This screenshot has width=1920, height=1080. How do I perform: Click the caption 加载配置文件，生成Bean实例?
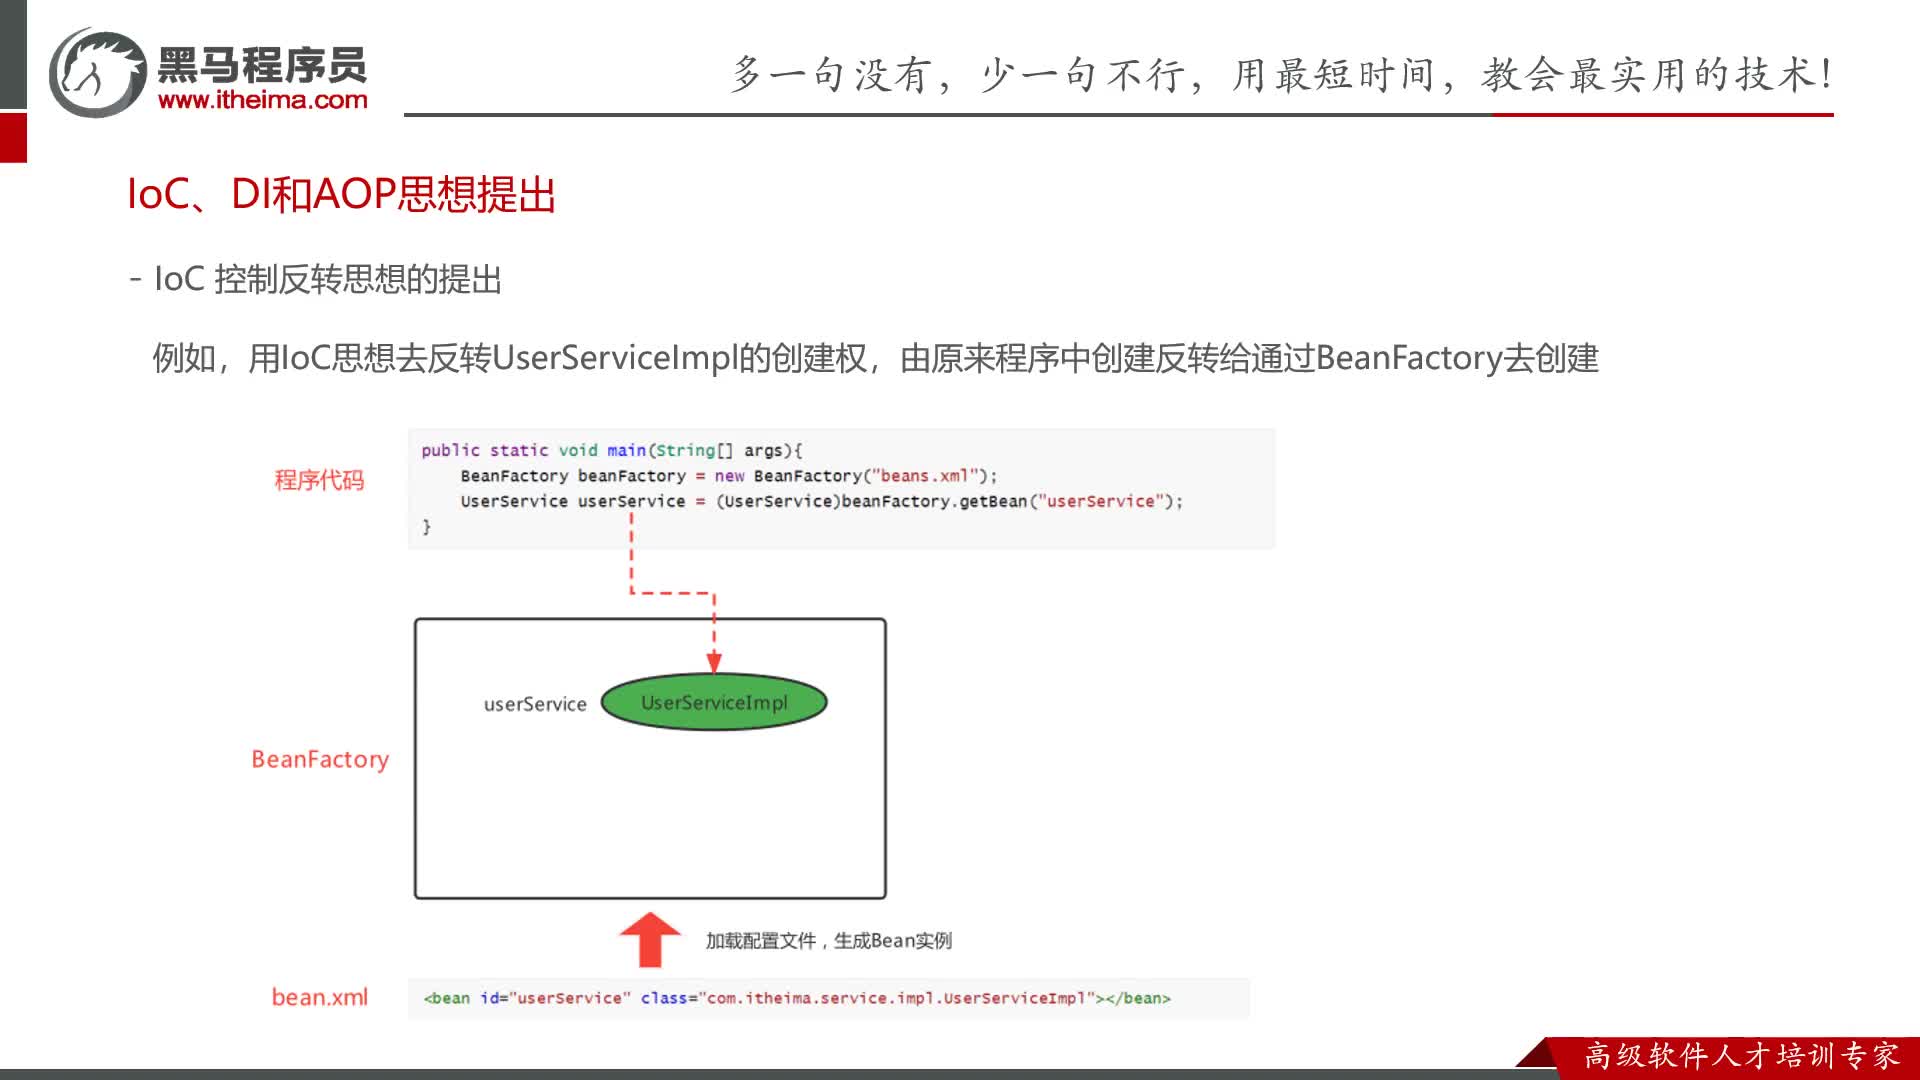coord(829,940)
